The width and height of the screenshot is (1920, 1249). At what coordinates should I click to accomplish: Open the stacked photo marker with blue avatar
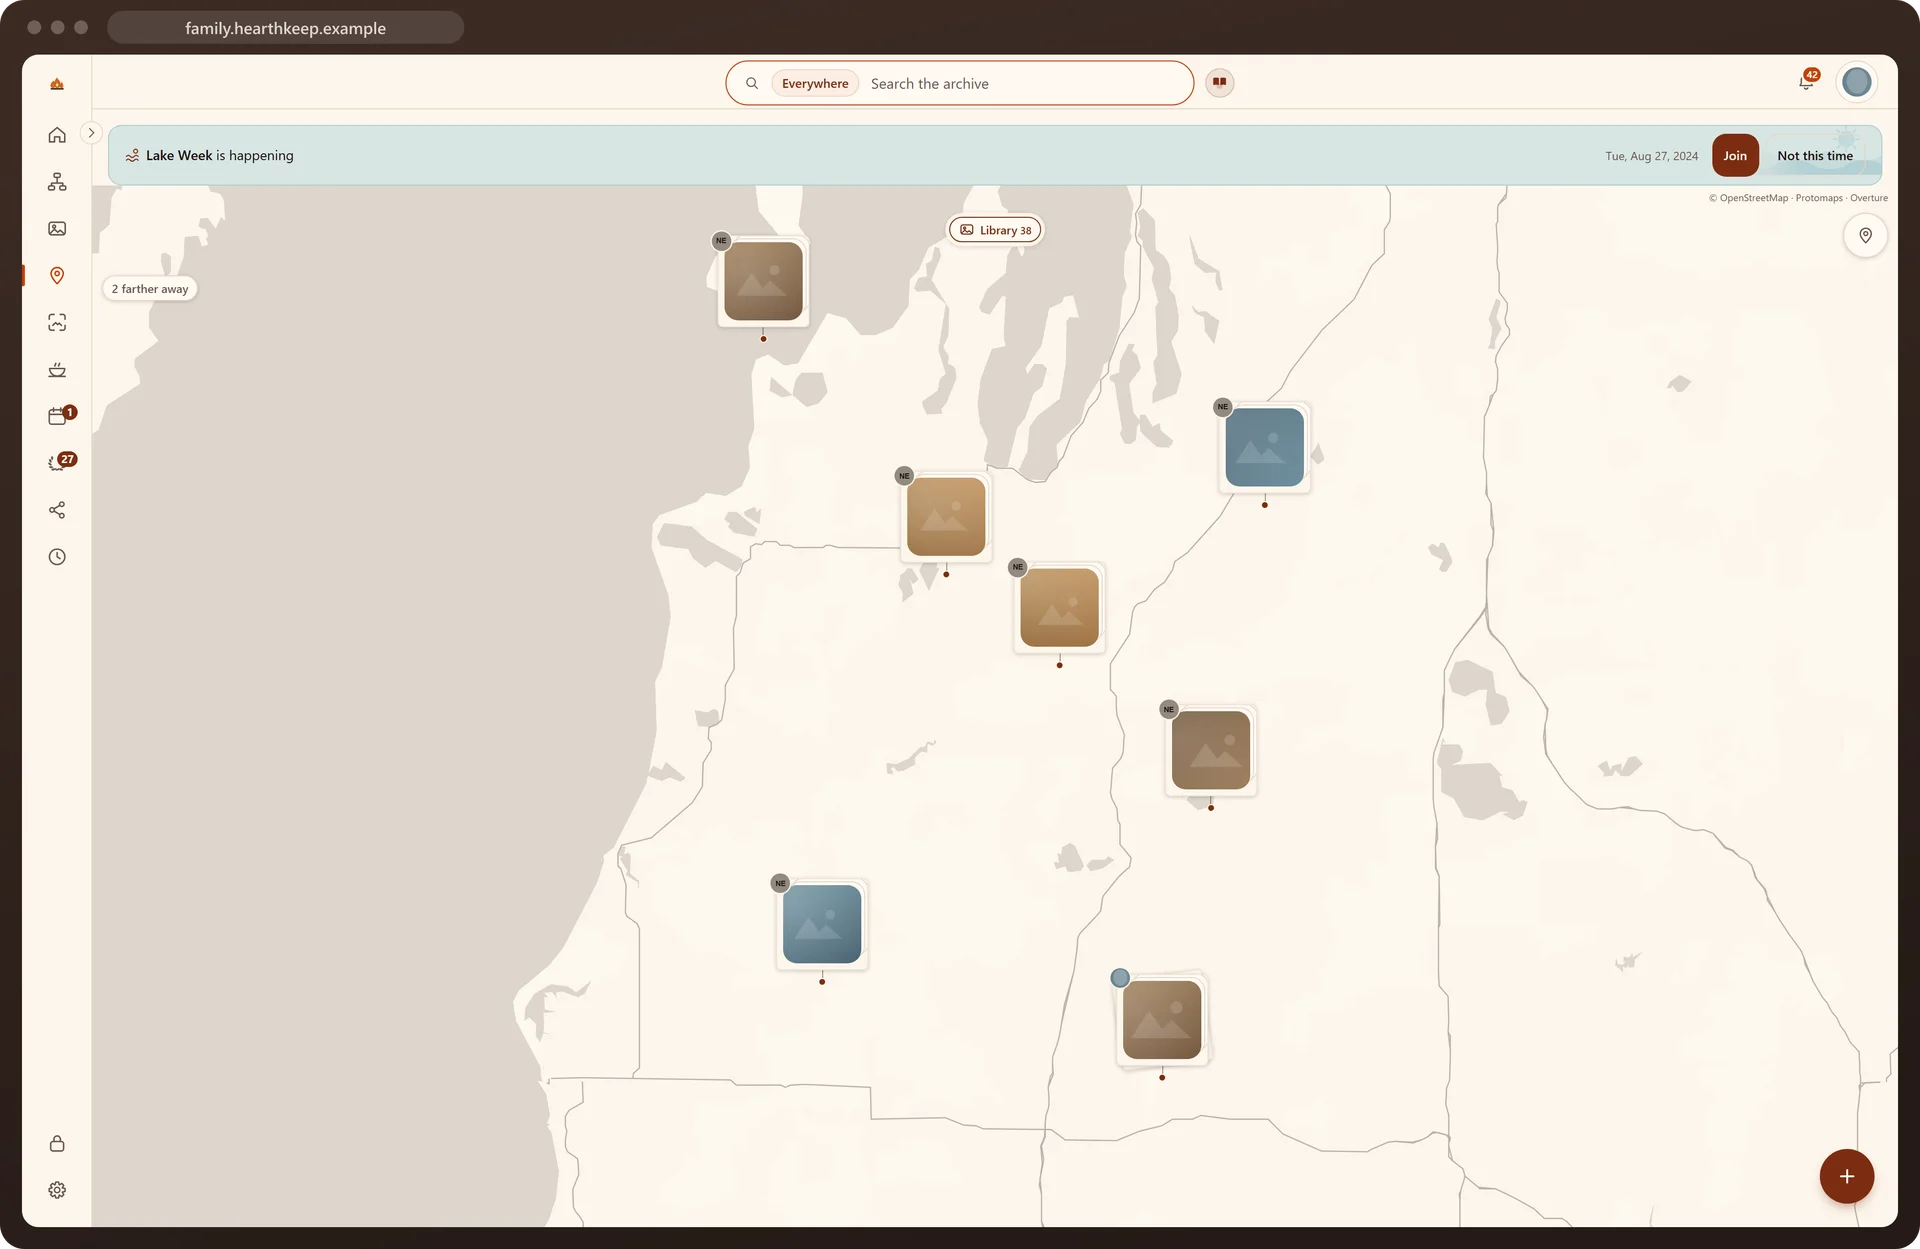pyautogui.click(x=1162, y=1020)
